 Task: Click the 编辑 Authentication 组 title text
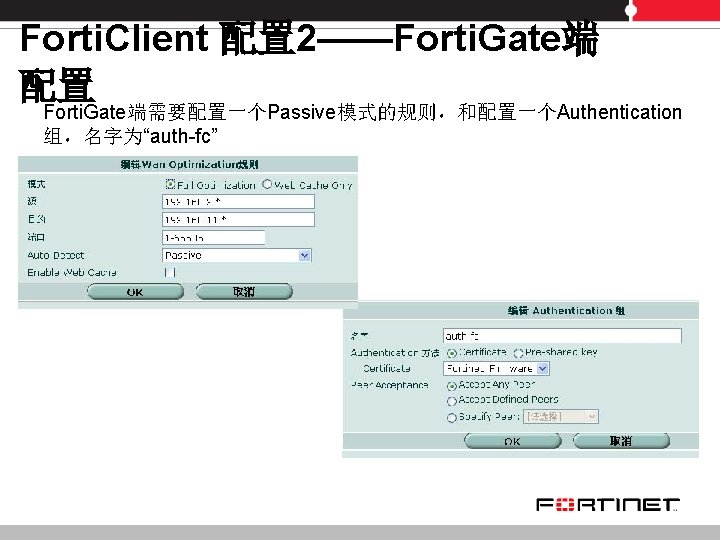[567, 311]
